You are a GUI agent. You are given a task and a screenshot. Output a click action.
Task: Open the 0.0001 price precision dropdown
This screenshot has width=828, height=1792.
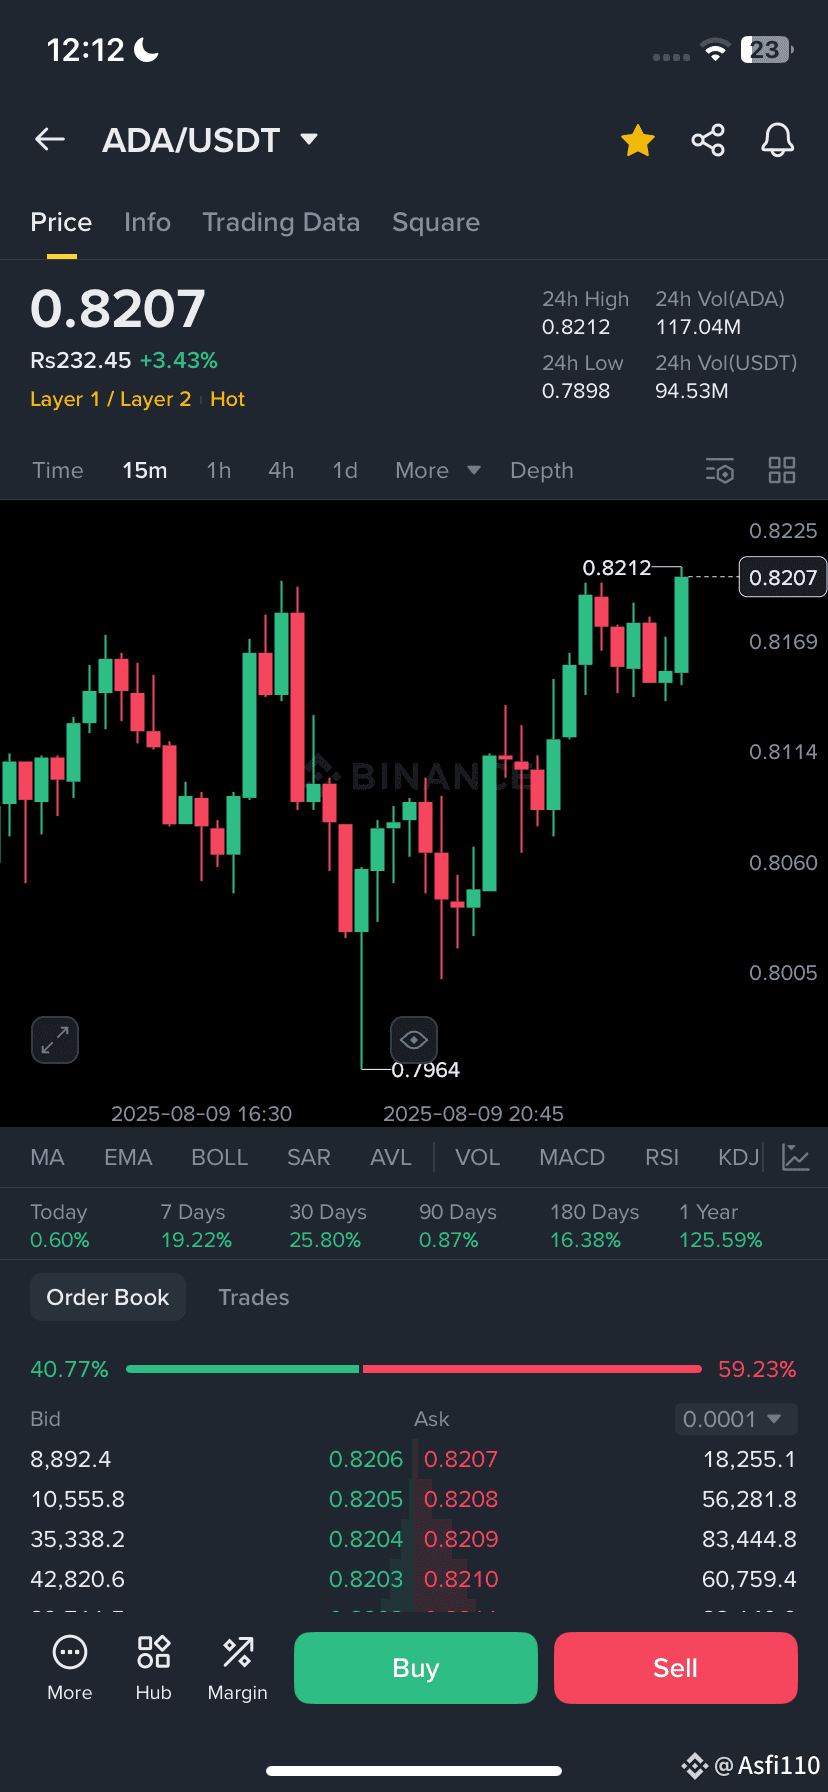coord(736,1419)
